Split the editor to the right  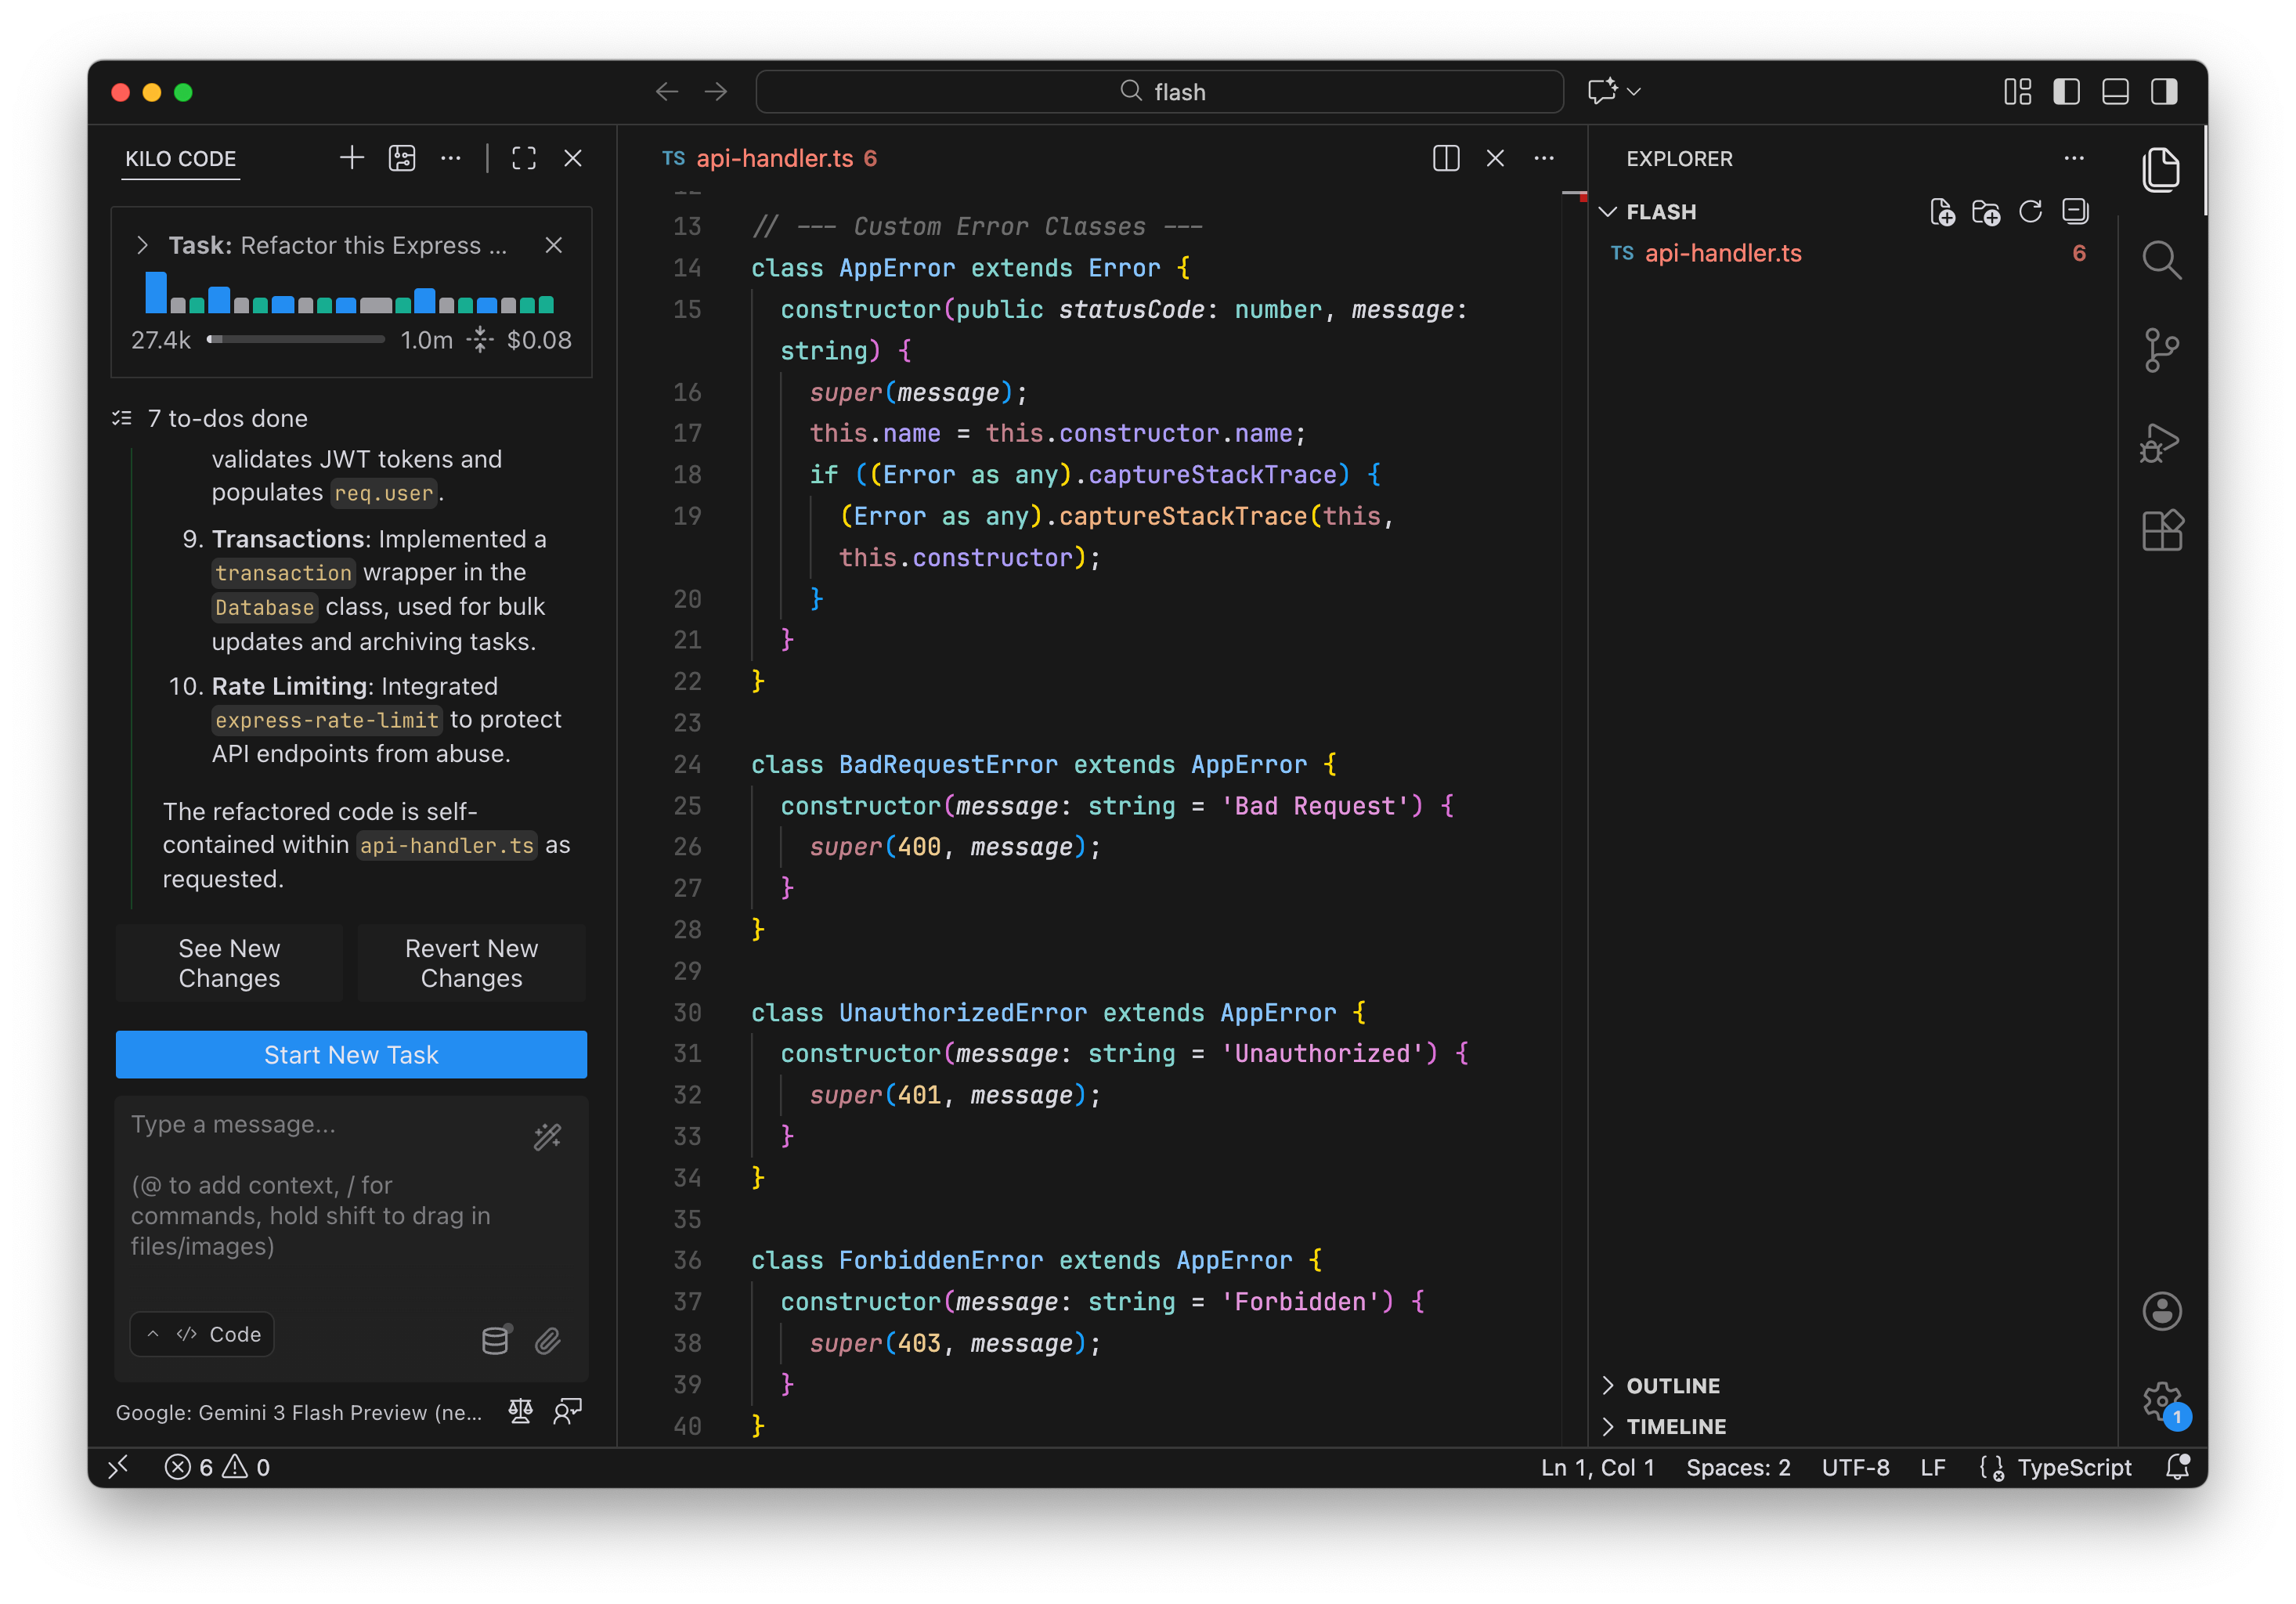(x=1445, y=158)
